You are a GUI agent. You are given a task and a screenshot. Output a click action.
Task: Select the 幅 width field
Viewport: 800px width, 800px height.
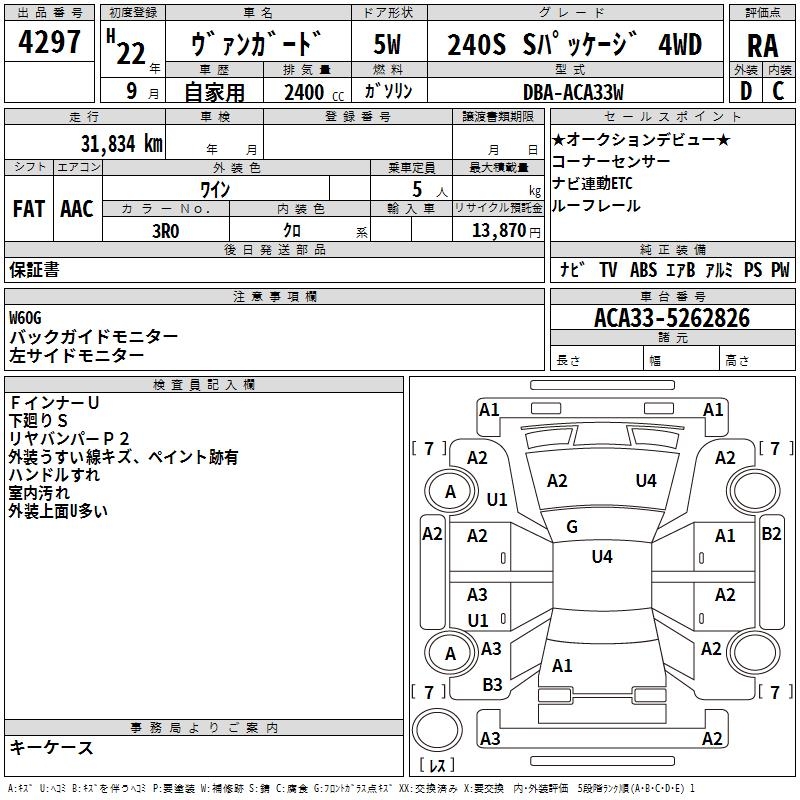point(681,360)
